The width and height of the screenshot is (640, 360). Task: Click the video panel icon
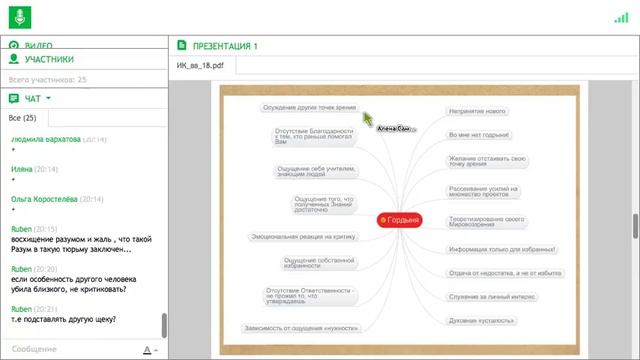14,45
